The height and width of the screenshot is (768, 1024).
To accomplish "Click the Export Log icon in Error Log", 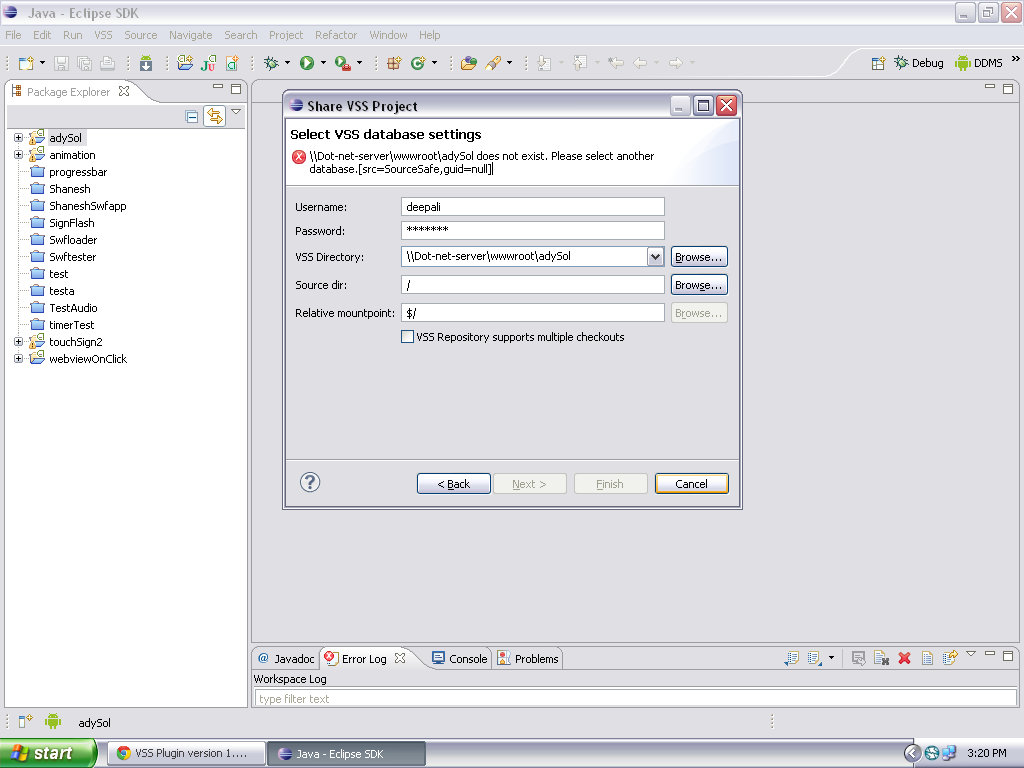I will [x=792, y=658].
